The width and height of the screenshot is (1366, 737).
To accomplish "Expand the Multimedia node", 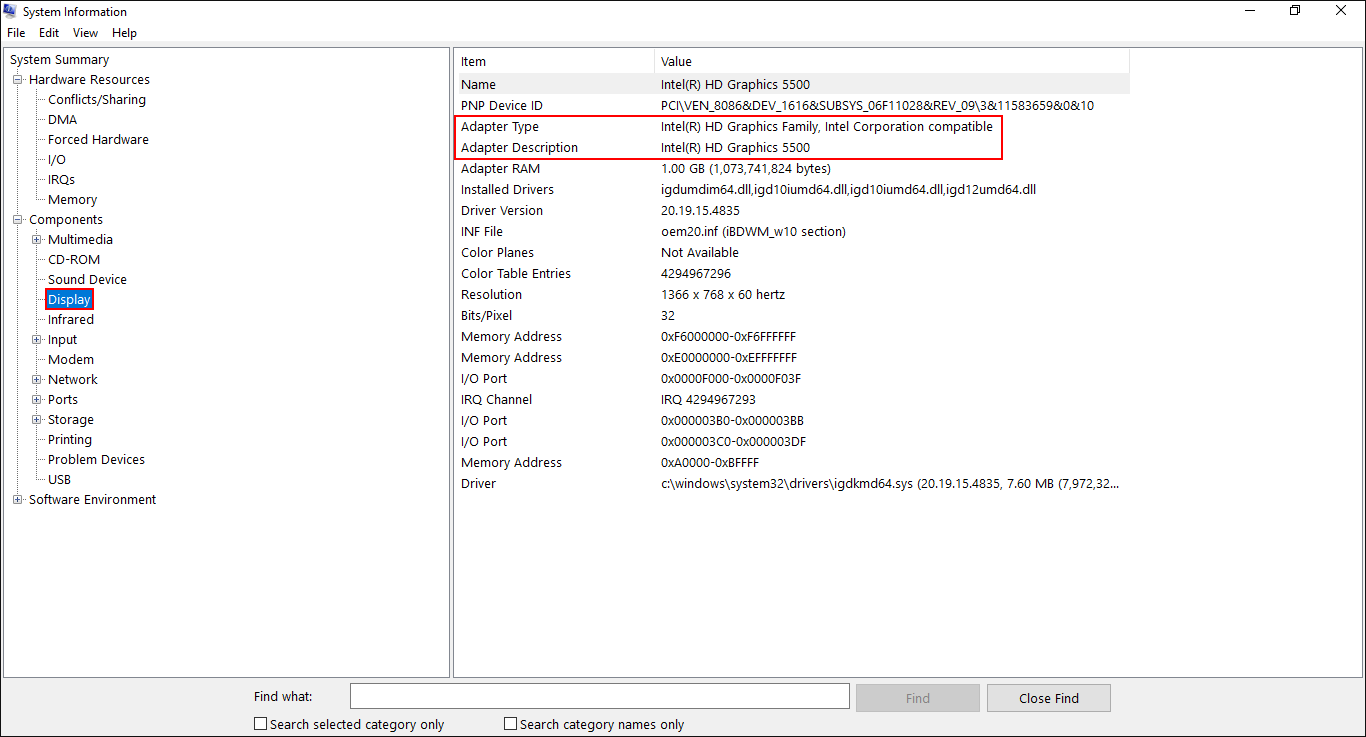I will click(37, 240).
